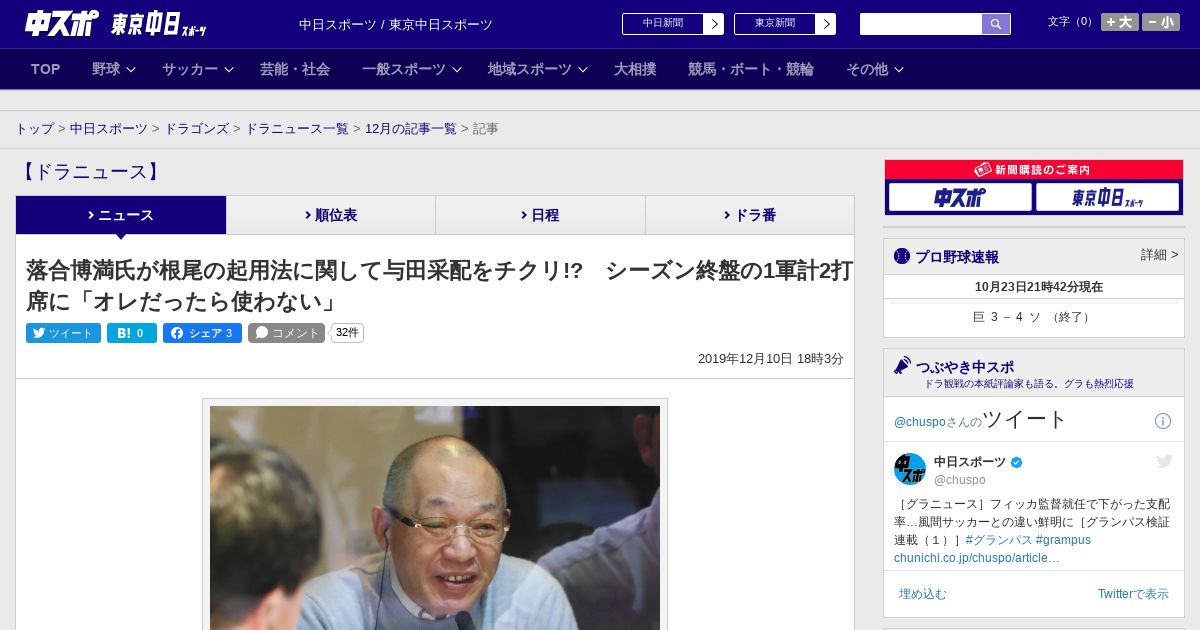Expand the 地域スポーツ navigation menu
This screenshot has width=1200, height=630.
[x=538, y=69]
